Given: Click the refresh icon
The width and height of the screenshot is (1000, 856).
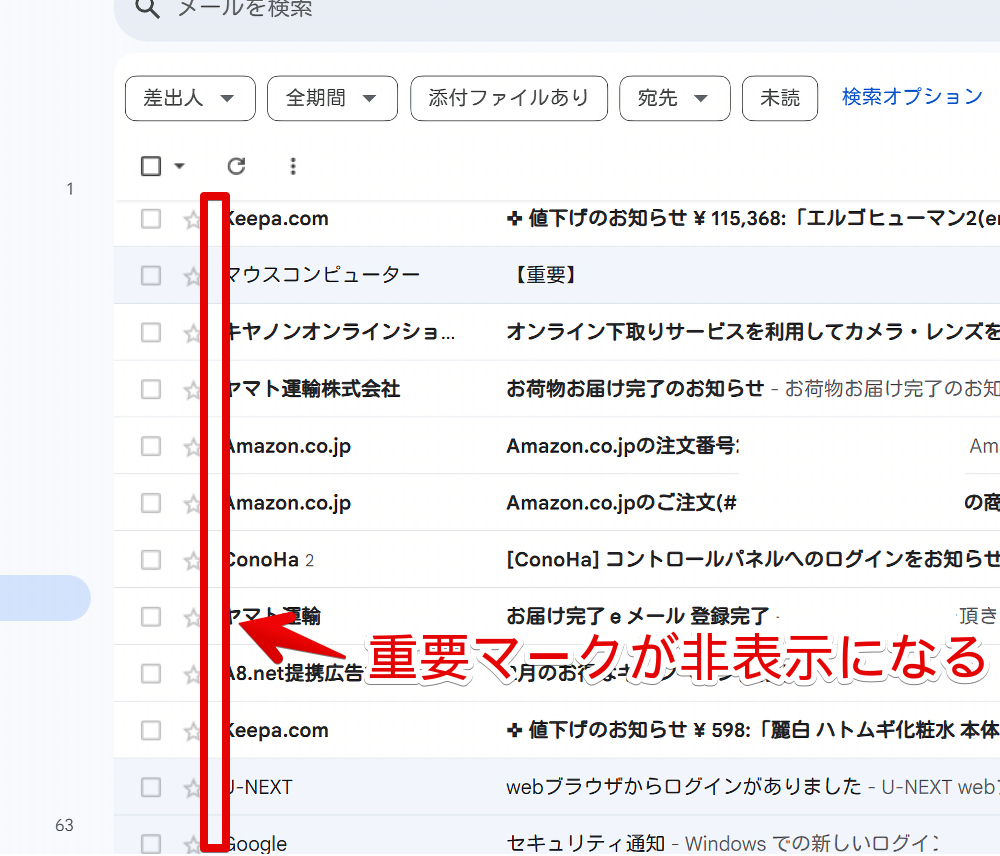Looking at the screenshot, I should [x=237, y=166].
